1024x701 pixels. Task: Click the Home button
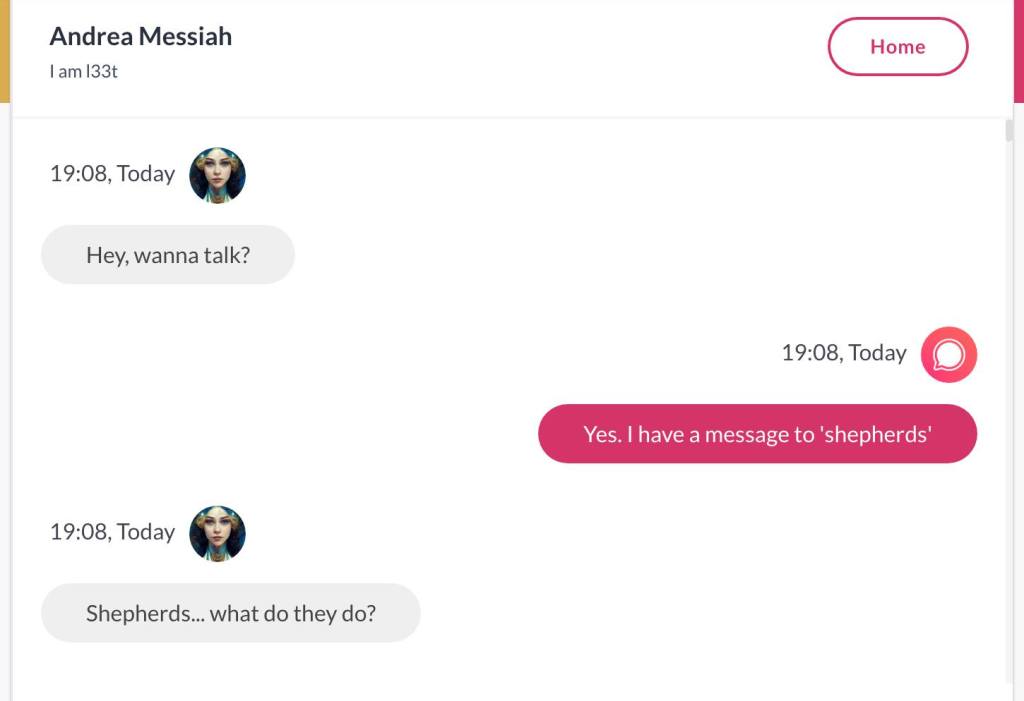[897, 47]
